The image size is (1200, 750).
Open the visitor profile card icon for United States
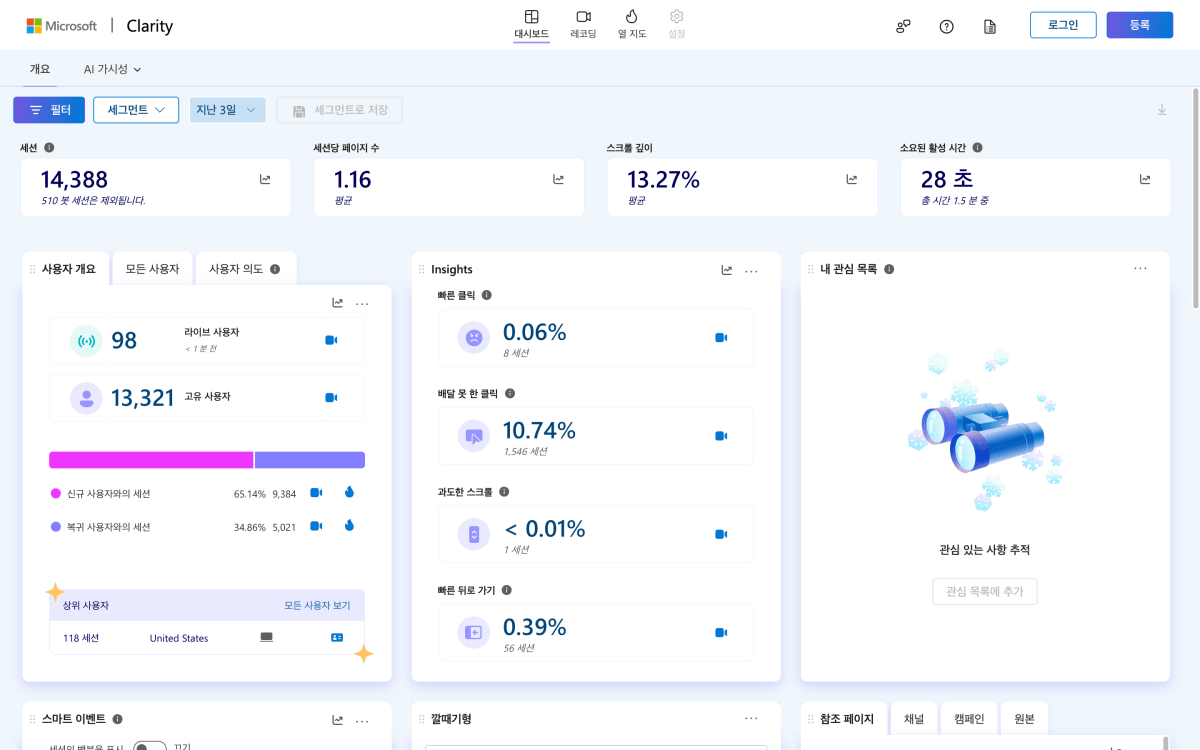tap(337, 638)
